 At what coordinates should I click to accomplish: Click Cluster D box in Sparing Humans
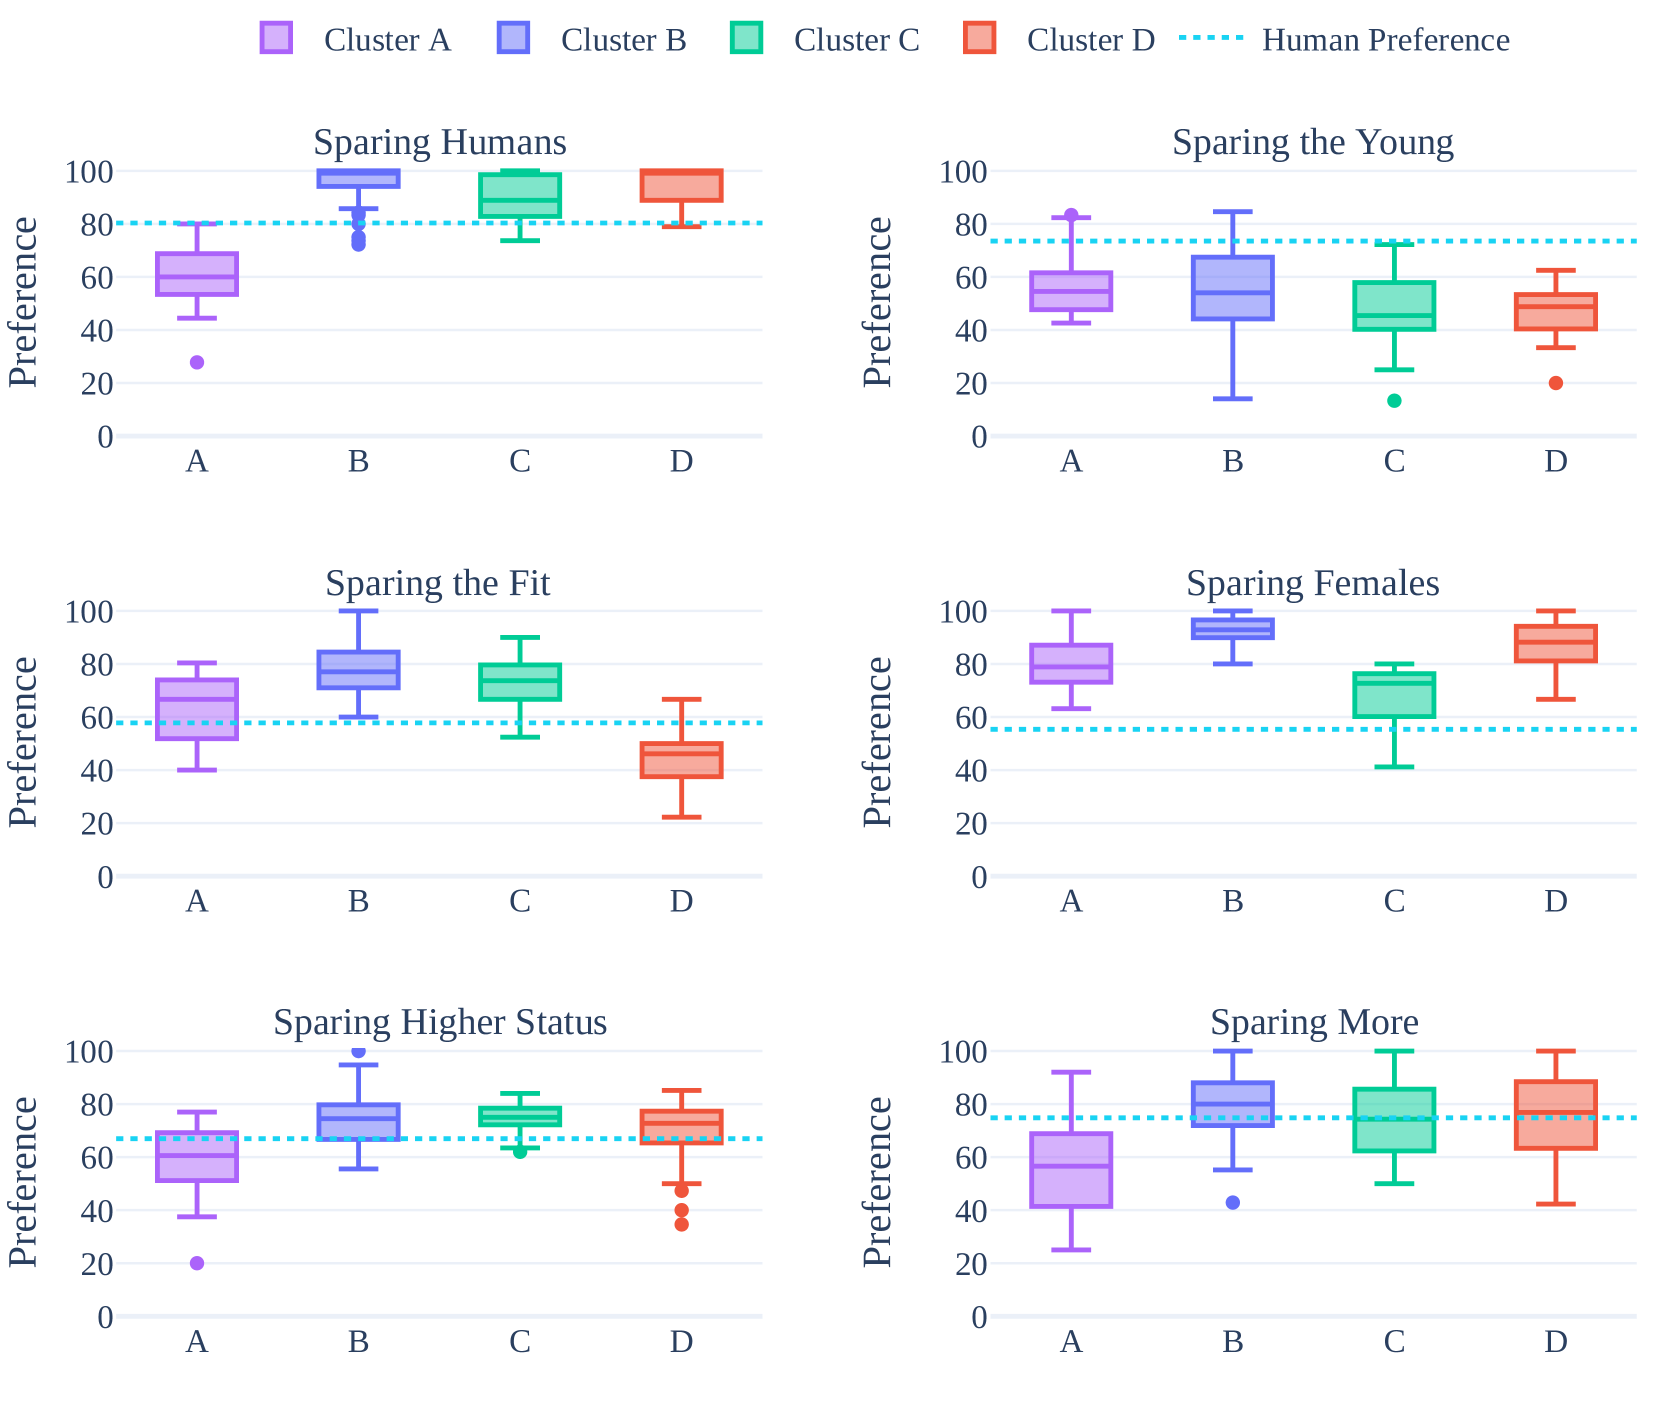681,186
